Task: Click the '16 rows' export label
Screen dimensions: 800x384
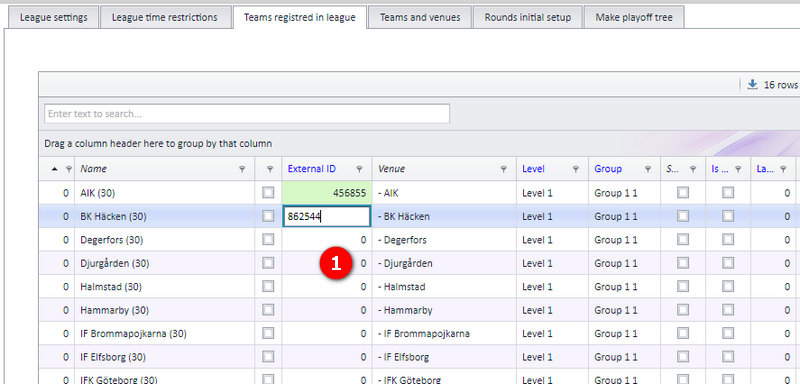Action: click(781, 85)
